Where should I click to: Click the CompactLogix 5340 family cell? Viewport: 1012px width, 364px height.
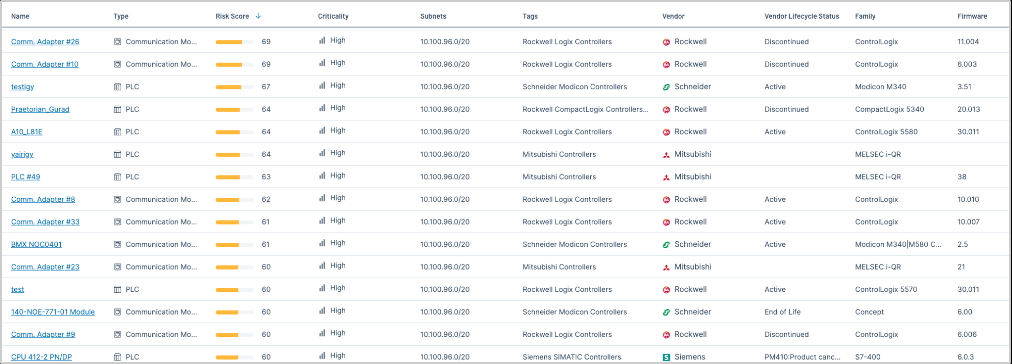[x=889, y=109]
